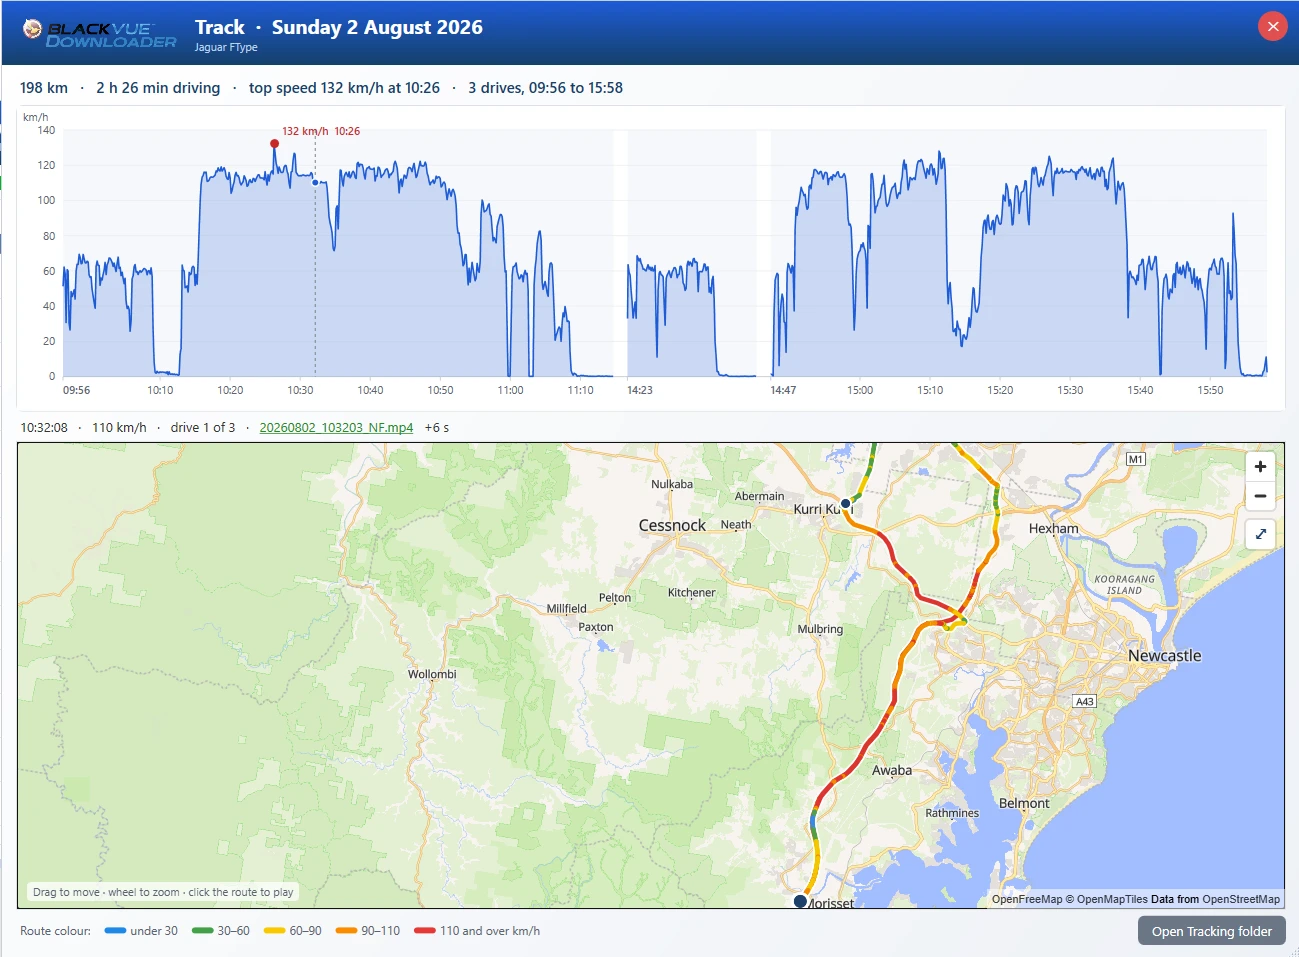Zoom out the map with minus button
The height and width of the screenshot is (957, 1299).
1260,496
